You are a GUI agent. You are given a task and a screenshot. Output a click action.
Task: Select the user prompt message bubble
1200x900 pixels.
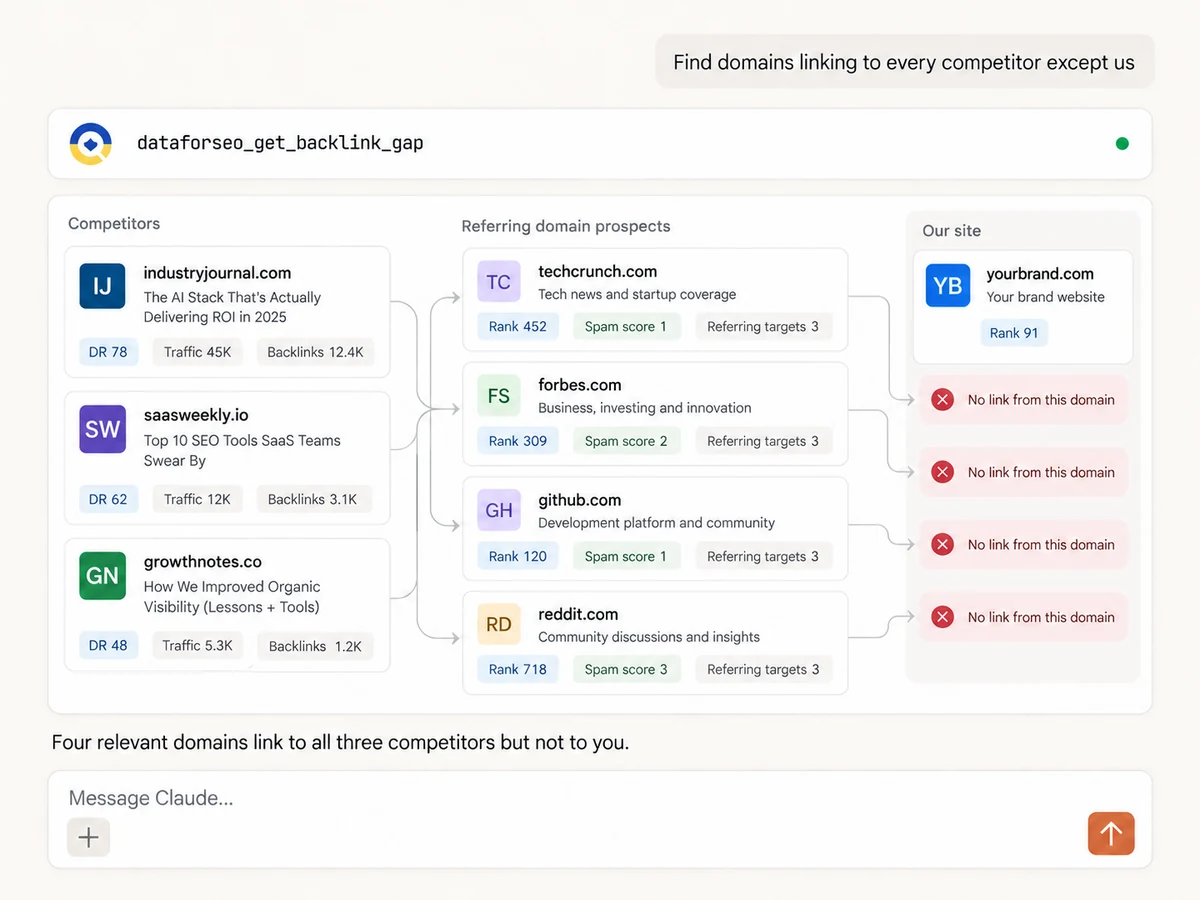904,62
